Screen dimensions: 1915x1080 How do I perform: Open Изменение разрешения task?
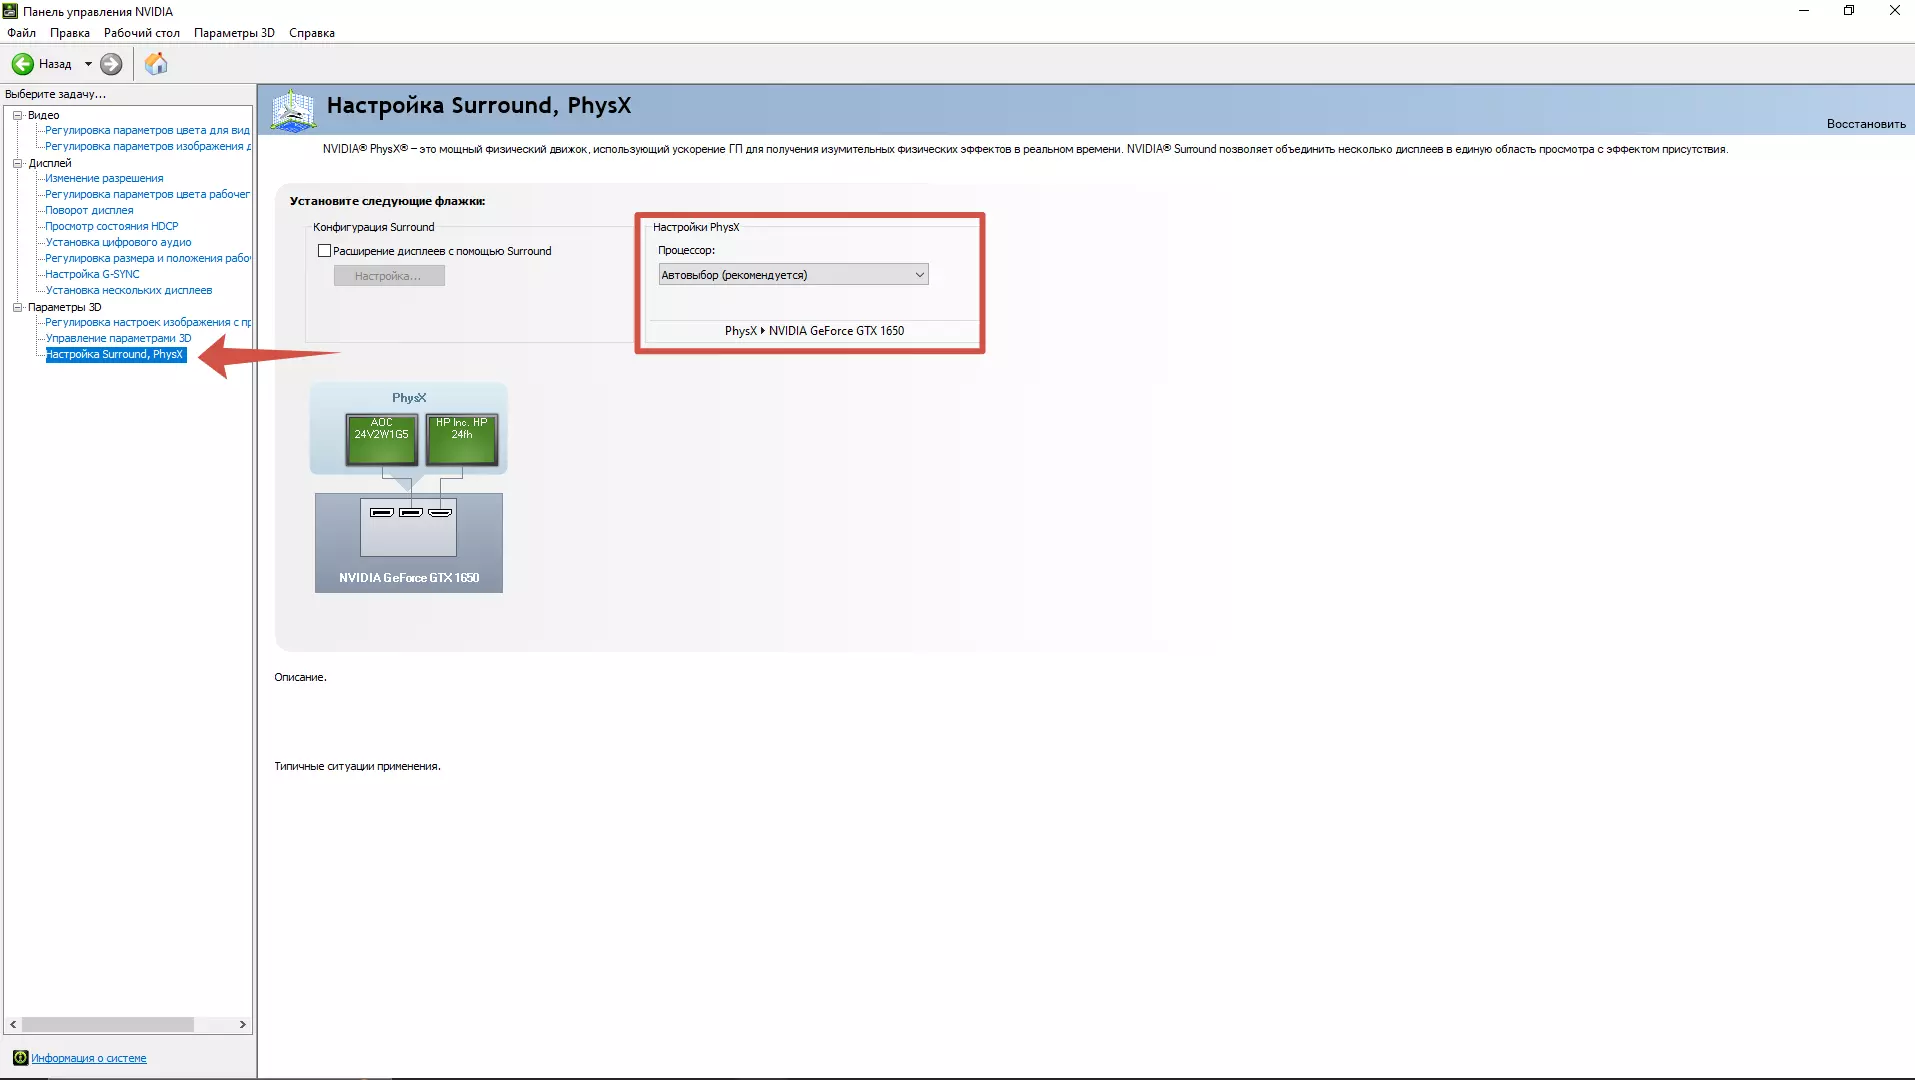[x=104, y=178]
